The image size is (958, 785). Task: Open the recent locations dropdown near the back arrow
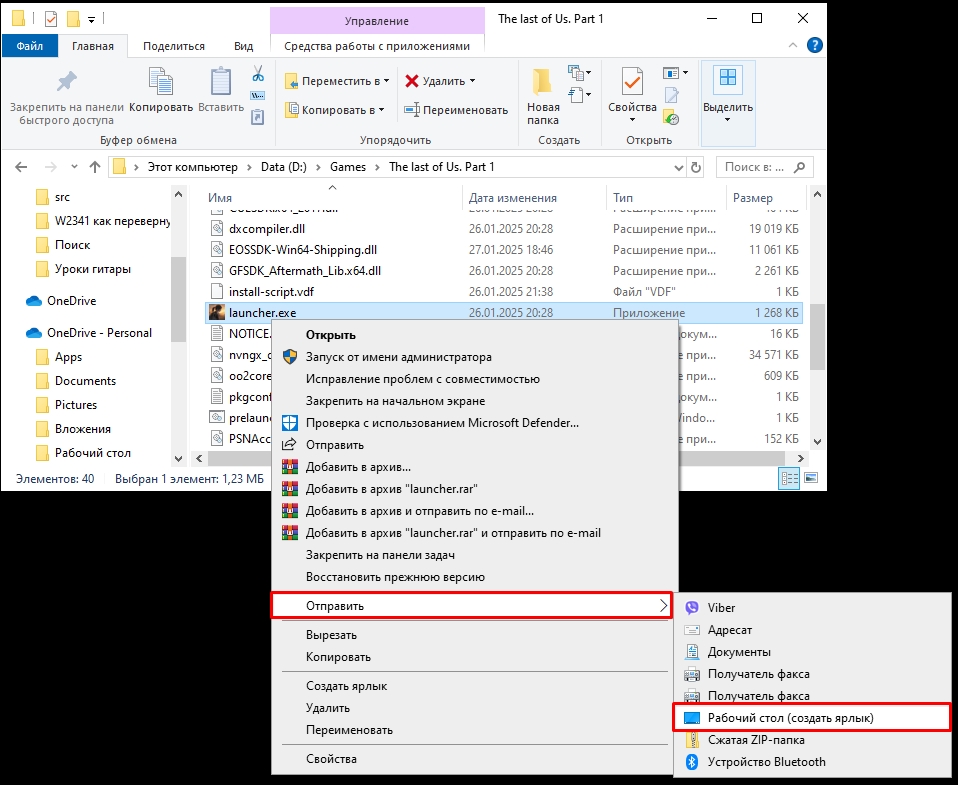pyautogui.click(x=74, y=167)
